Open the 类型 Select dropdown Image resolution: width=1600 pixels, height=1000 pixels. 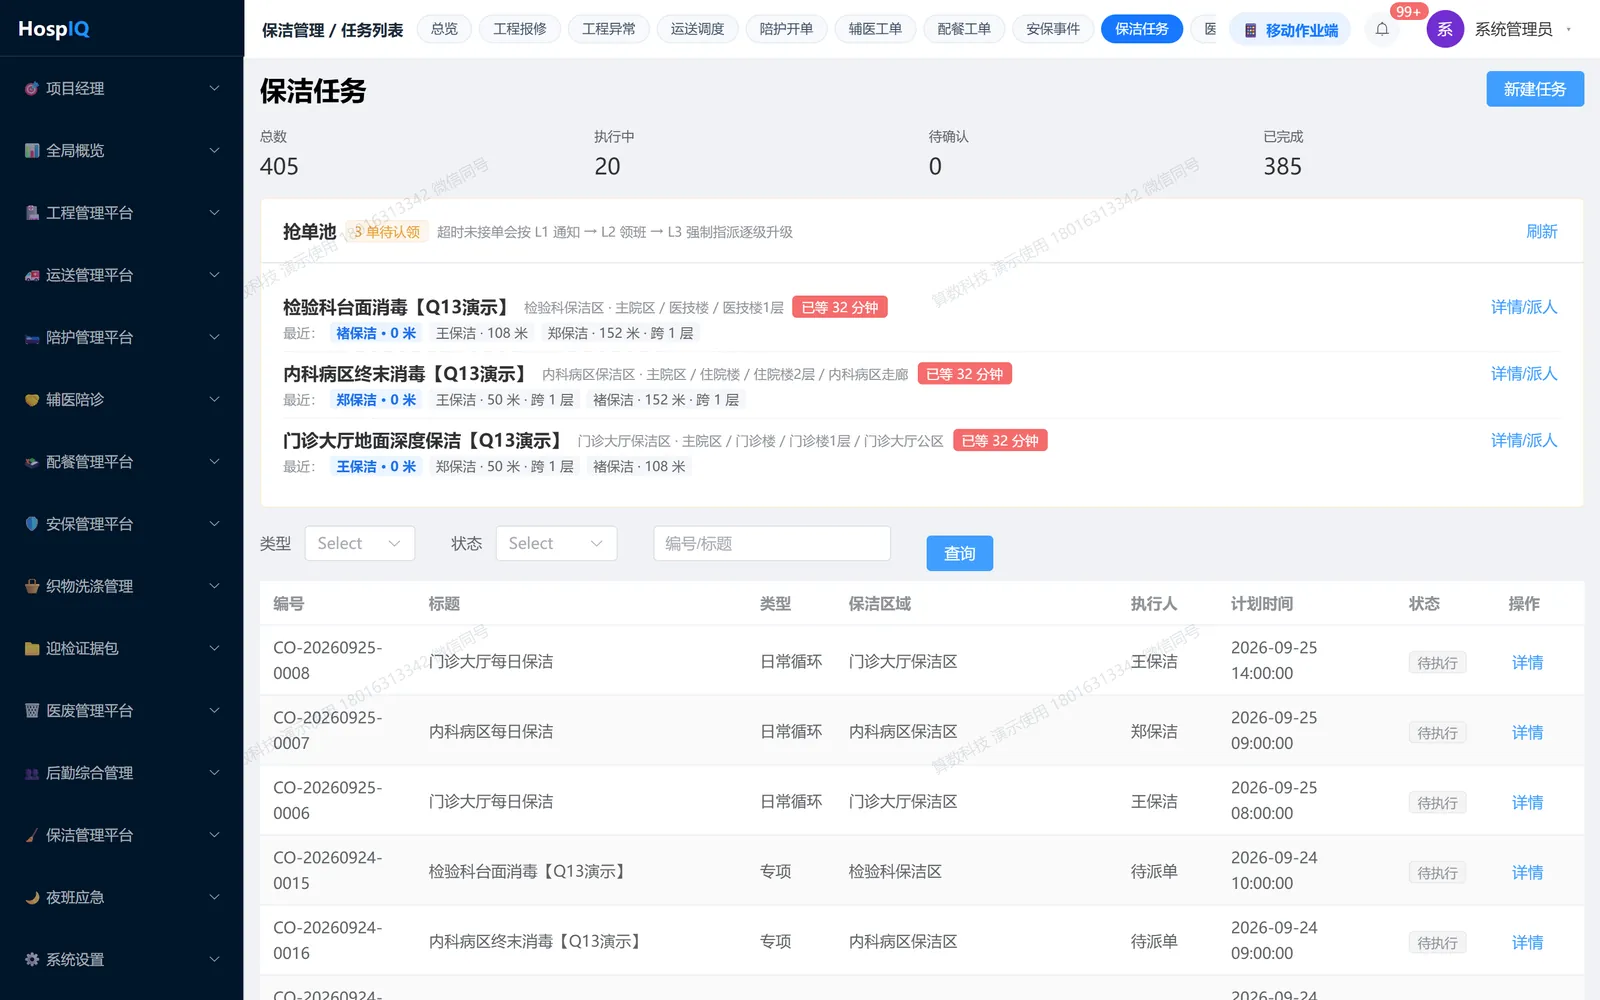[x=360, y=543]
